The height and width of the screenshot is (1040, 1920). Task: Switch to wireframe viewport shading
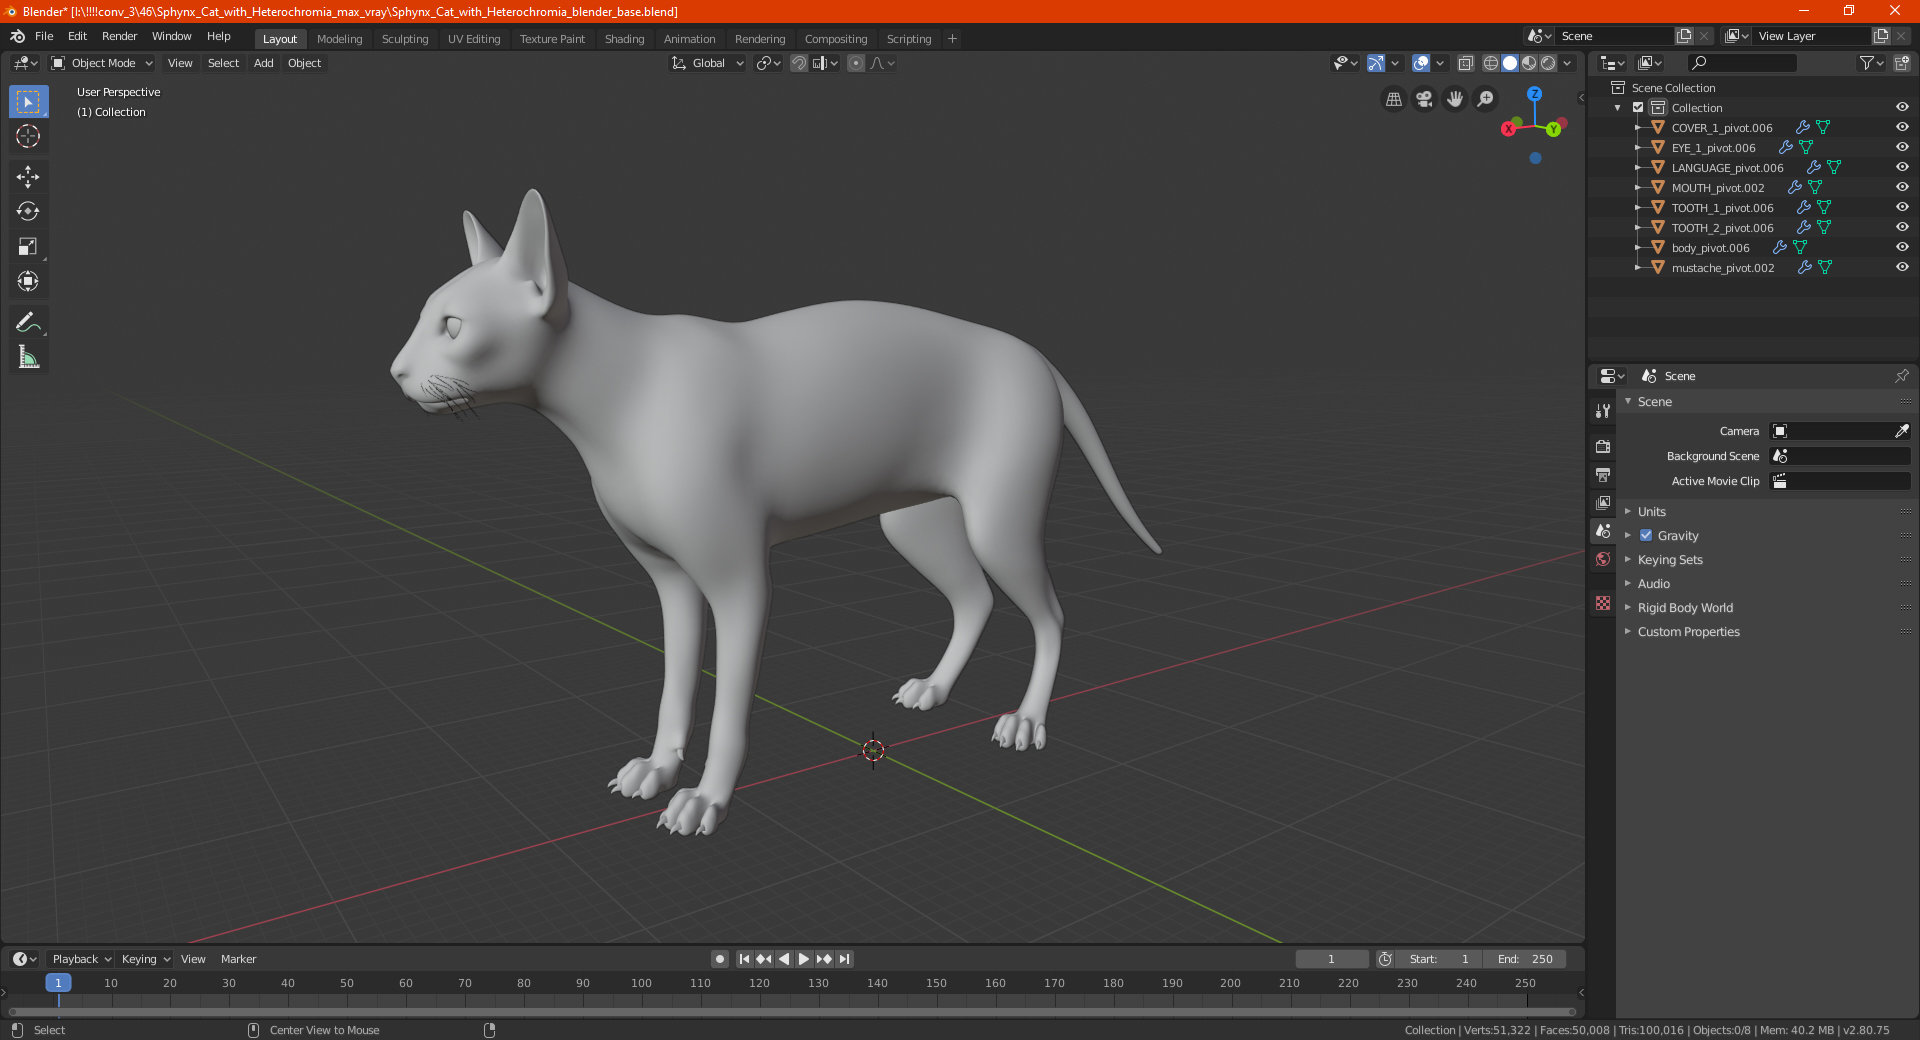click(1491, 63)
